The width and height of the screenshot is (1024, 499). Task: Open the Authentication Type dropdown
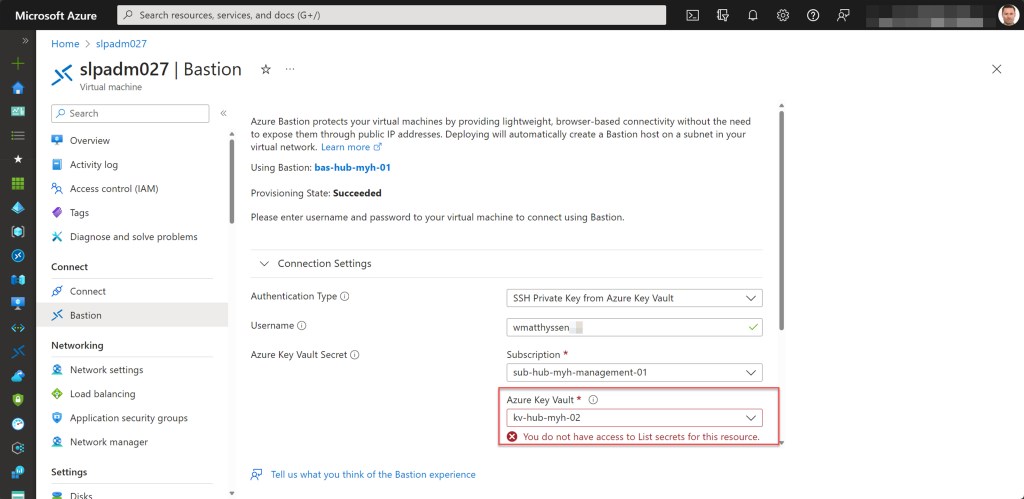[x=634, y=298]
